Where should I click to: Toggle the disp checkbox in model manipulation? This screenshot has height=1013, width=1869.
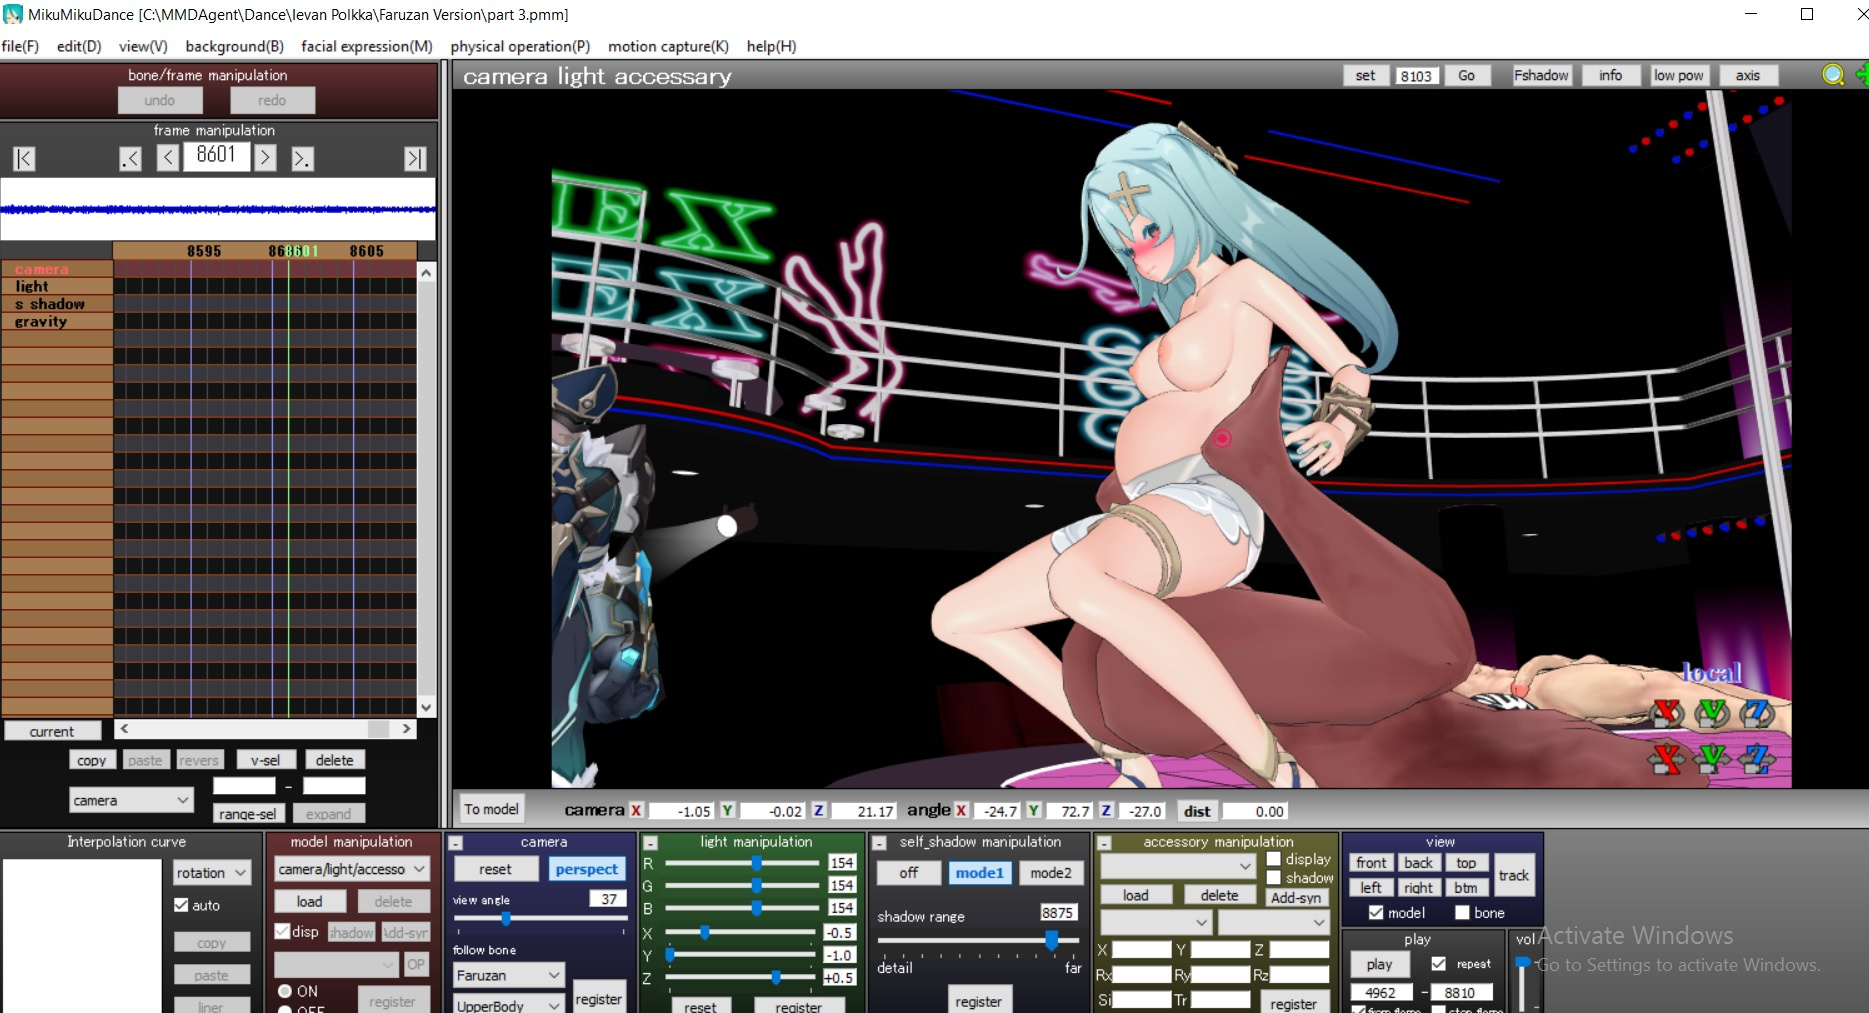coord(282,931)
